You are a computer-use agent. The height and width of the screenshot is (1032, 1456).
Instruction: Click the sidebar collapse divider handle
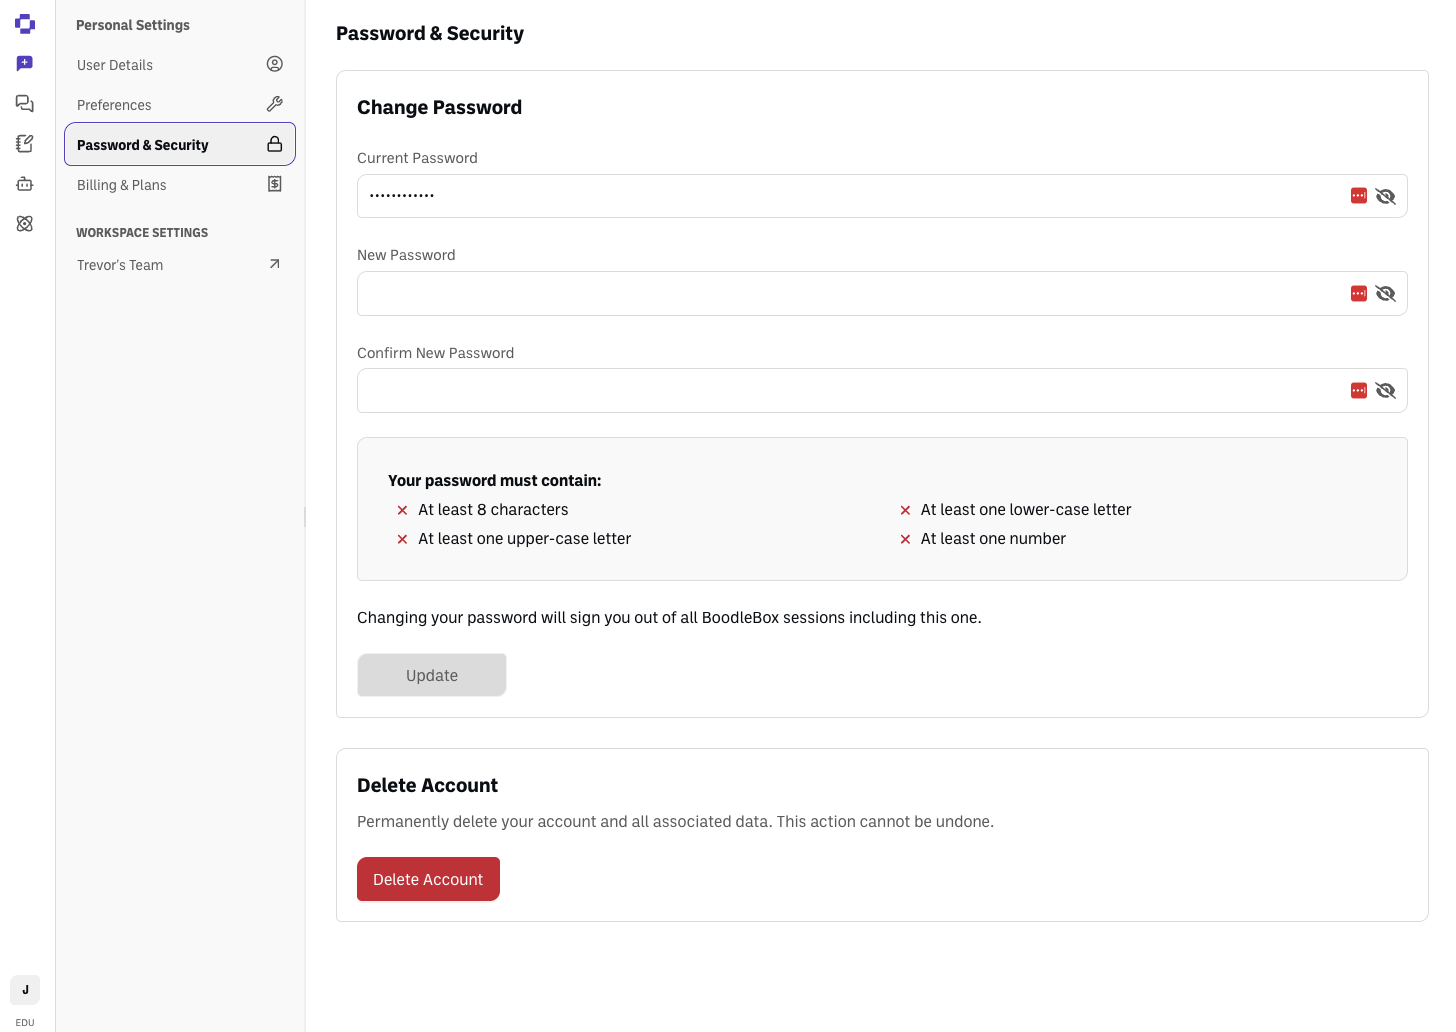(x=305, y=516)
